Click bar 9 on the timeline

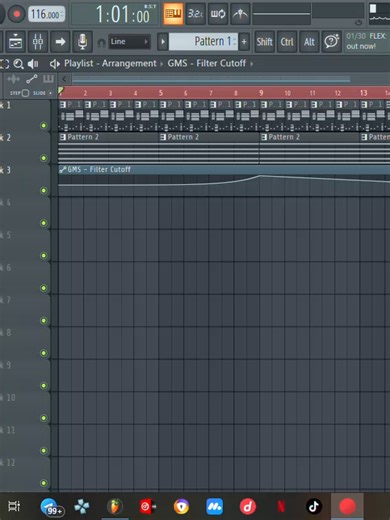261,93
